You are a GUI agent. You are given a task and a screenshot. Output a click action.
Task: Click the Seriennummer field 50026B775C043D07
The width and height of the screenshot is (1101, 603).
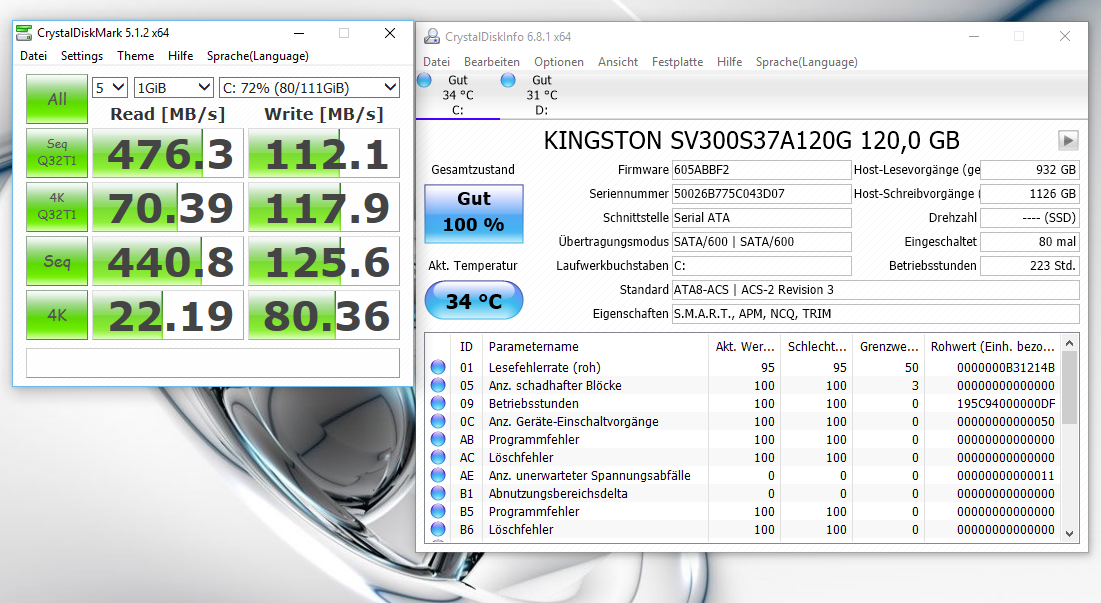point(762,194)
